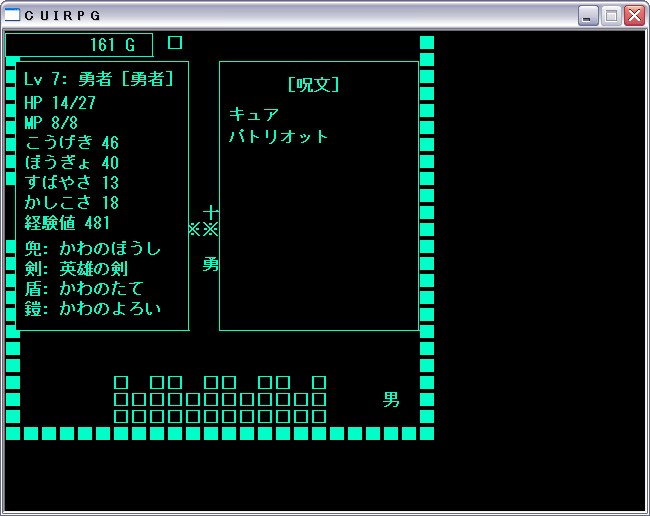Click the かしこさ 18 stat

(72, 202)
